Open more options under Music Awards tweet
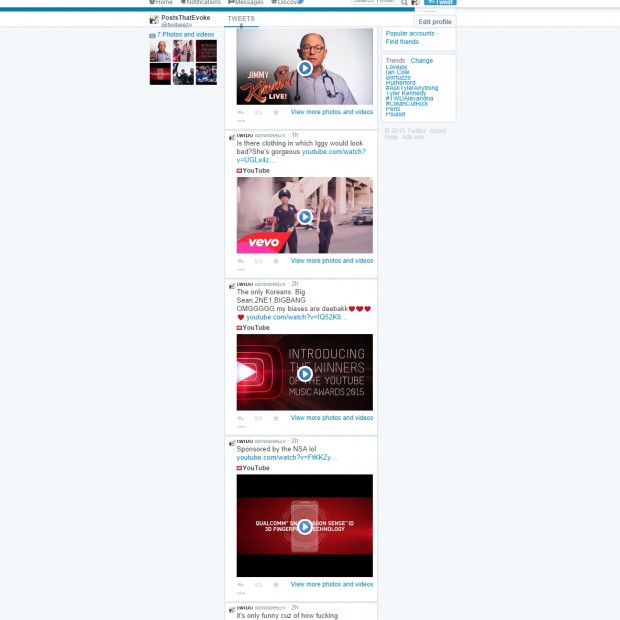The image size is (620, 620). click(x=240, y=427)
